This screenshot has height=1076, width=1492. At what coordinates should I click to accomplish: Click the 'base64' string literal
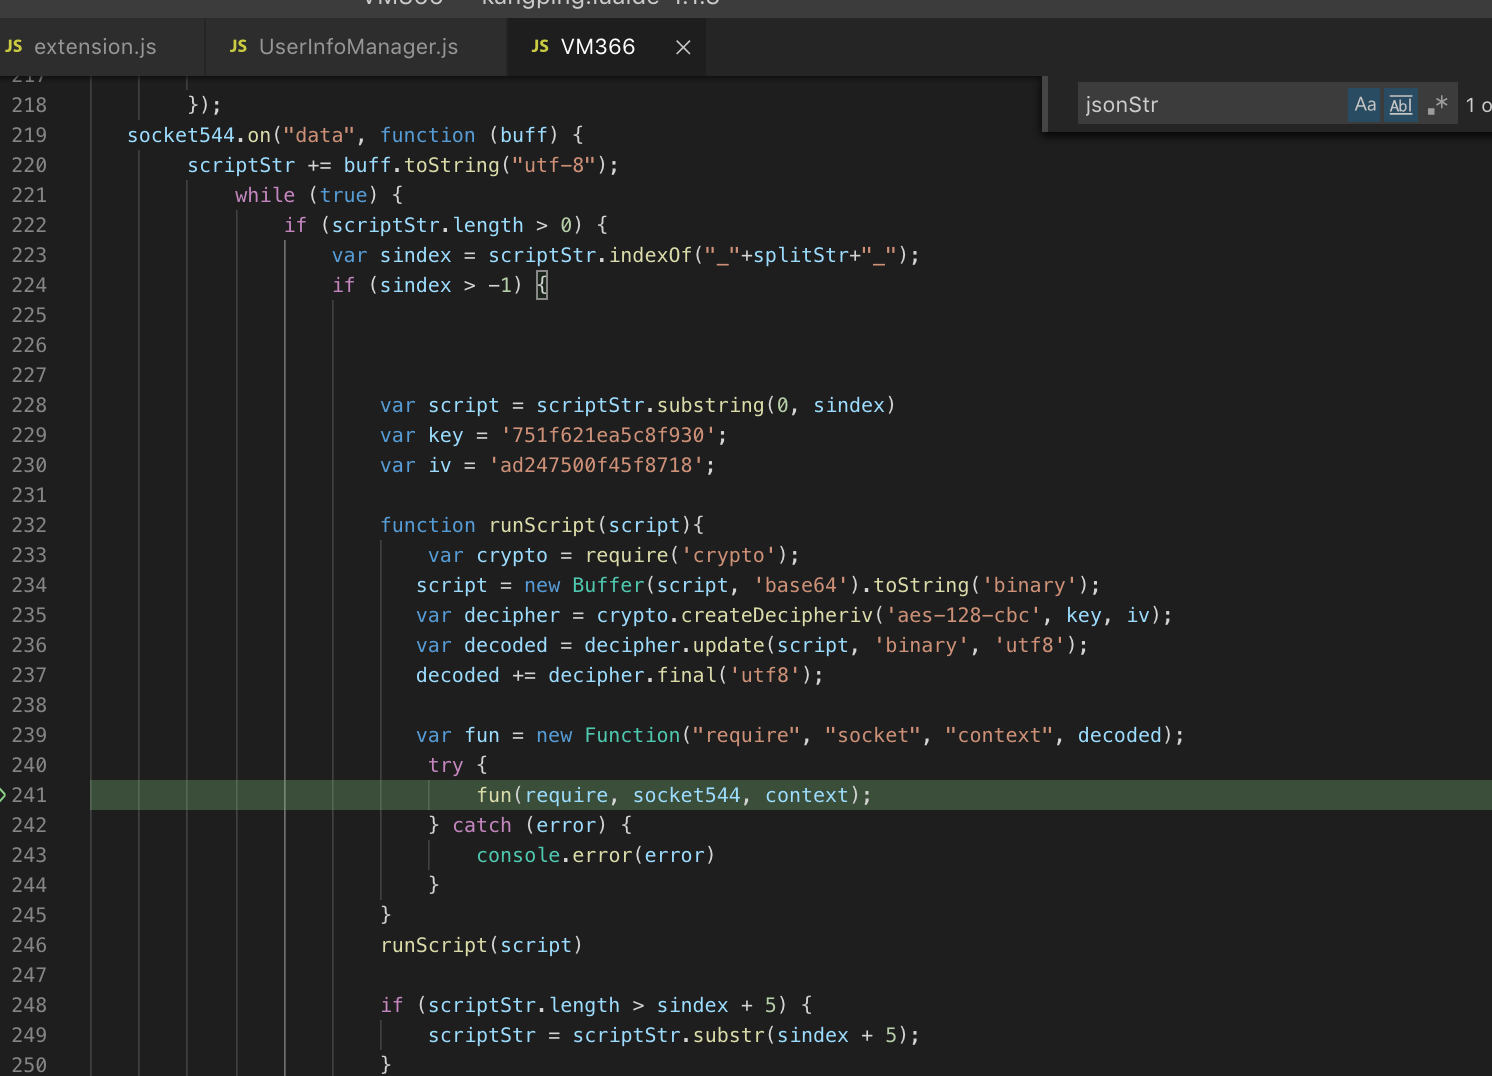[802, 585]
